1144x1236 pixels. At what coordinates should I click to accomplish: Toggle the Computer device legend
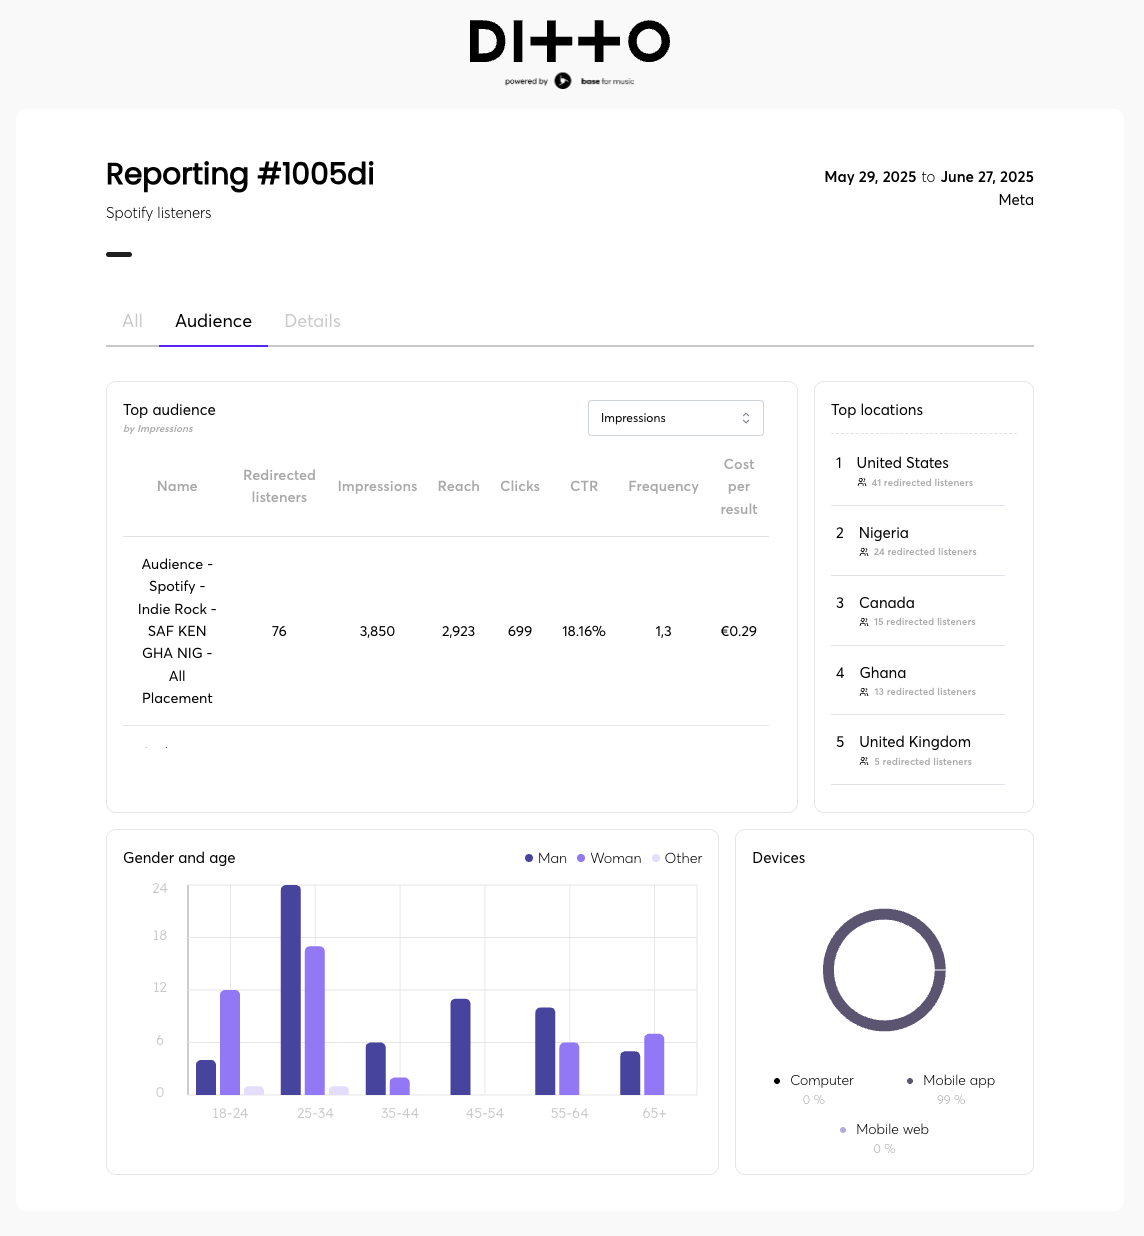click(813, 1080)
